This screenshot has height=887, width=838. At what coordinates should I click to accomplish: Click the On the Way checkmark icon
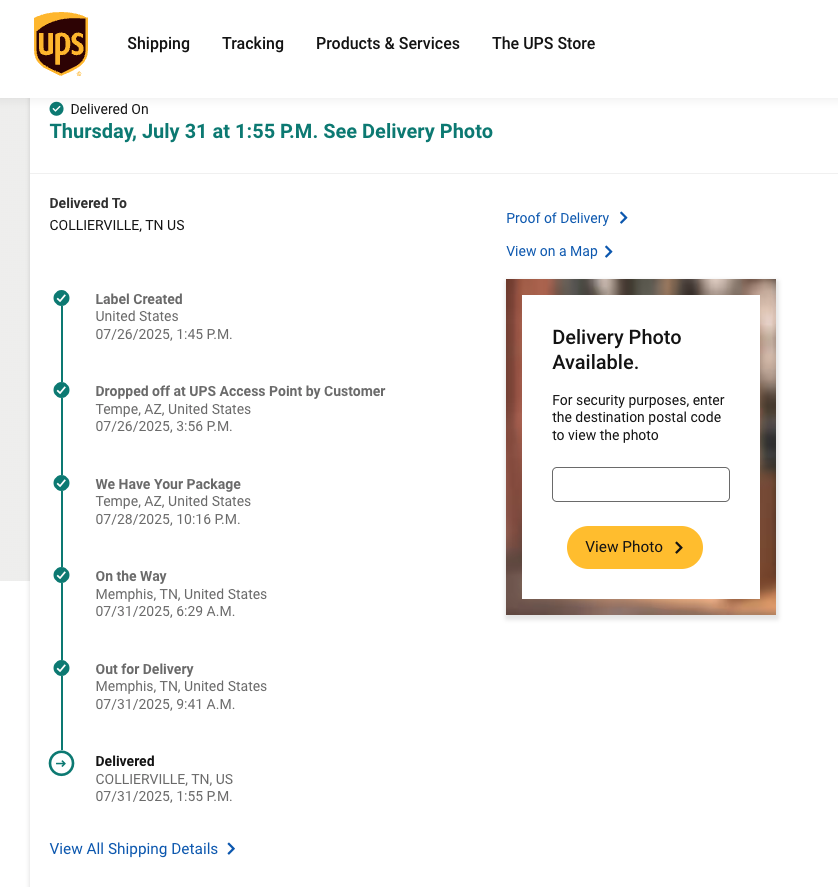[62, 575]
